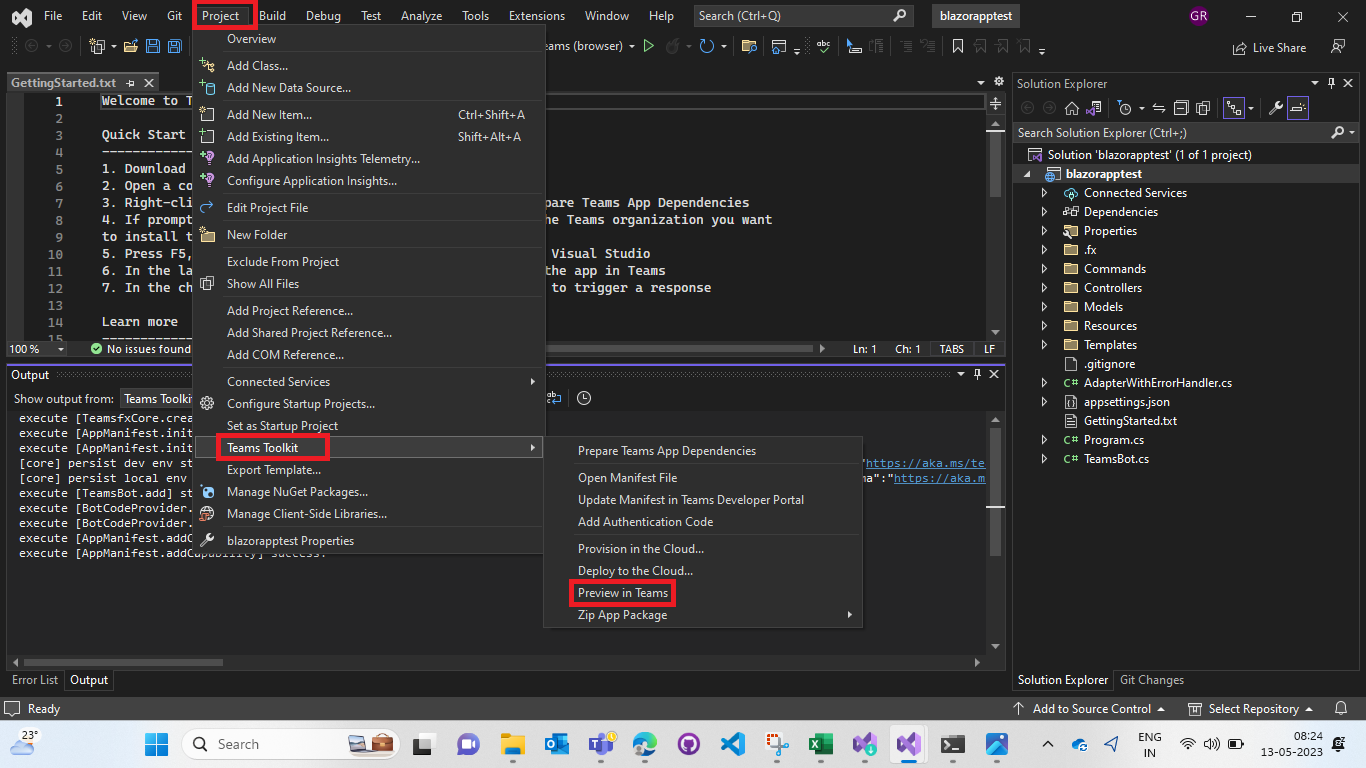1366x768 pixels.
Task: Toggle the file nesting button in Solution Explorer
Action: coord(1234,108)
